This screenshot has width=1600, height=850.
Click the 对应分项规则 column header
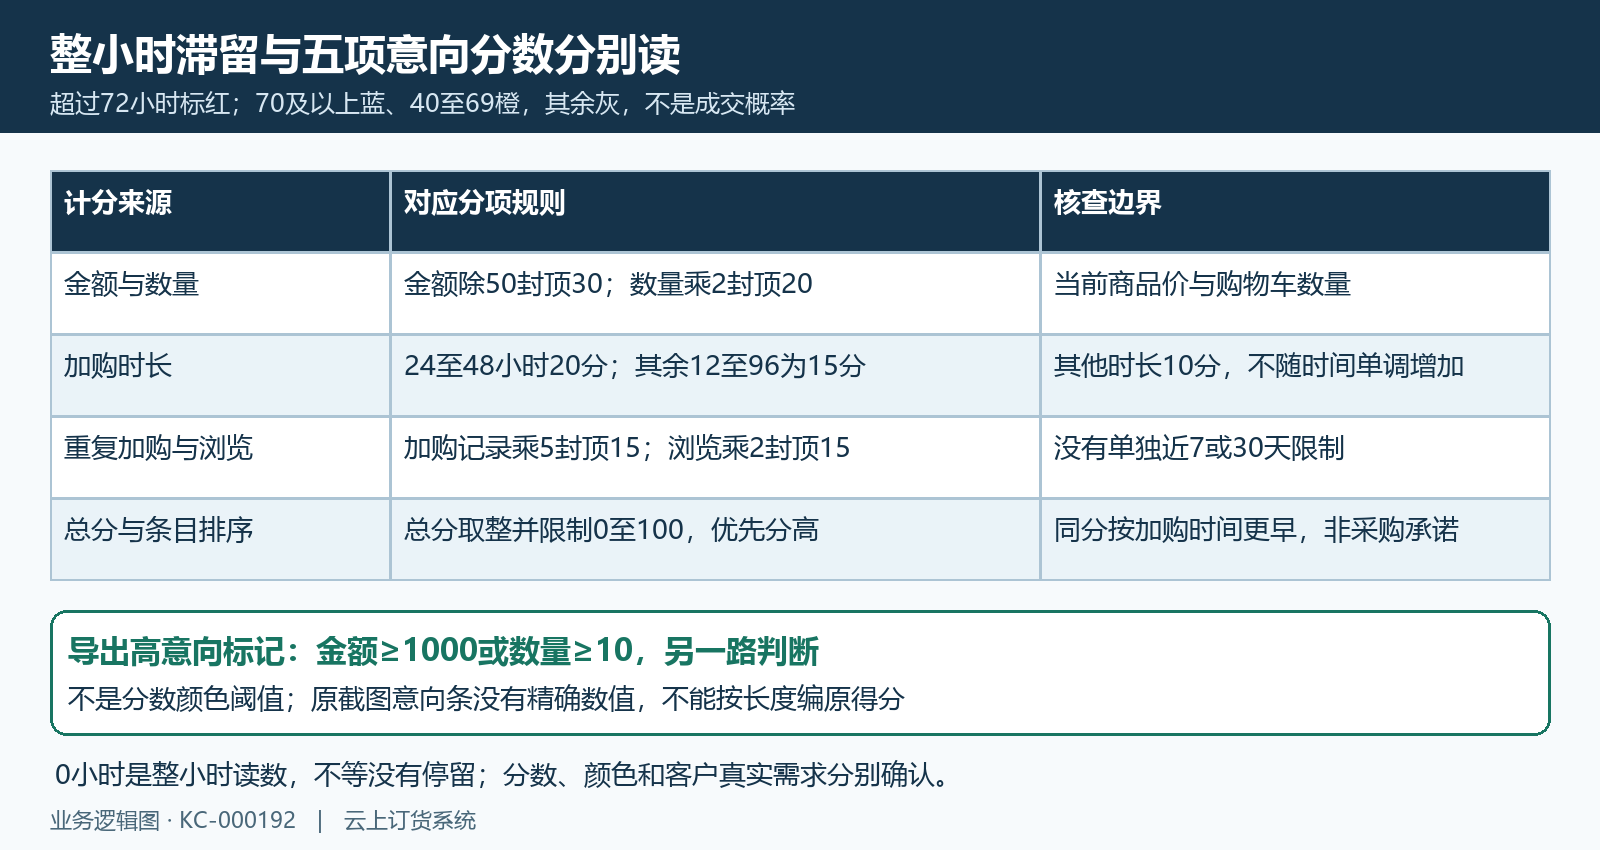click(x=715, y=211)
